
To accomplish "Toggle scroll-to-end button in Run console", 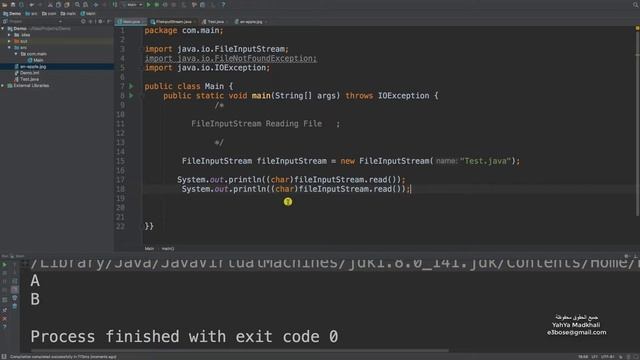I will (x=14, y=289).
